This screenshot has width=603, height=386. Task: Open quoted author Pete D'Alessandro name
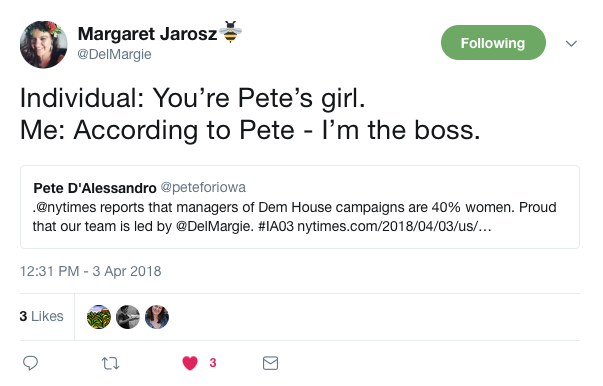click(x=95, y=188)
